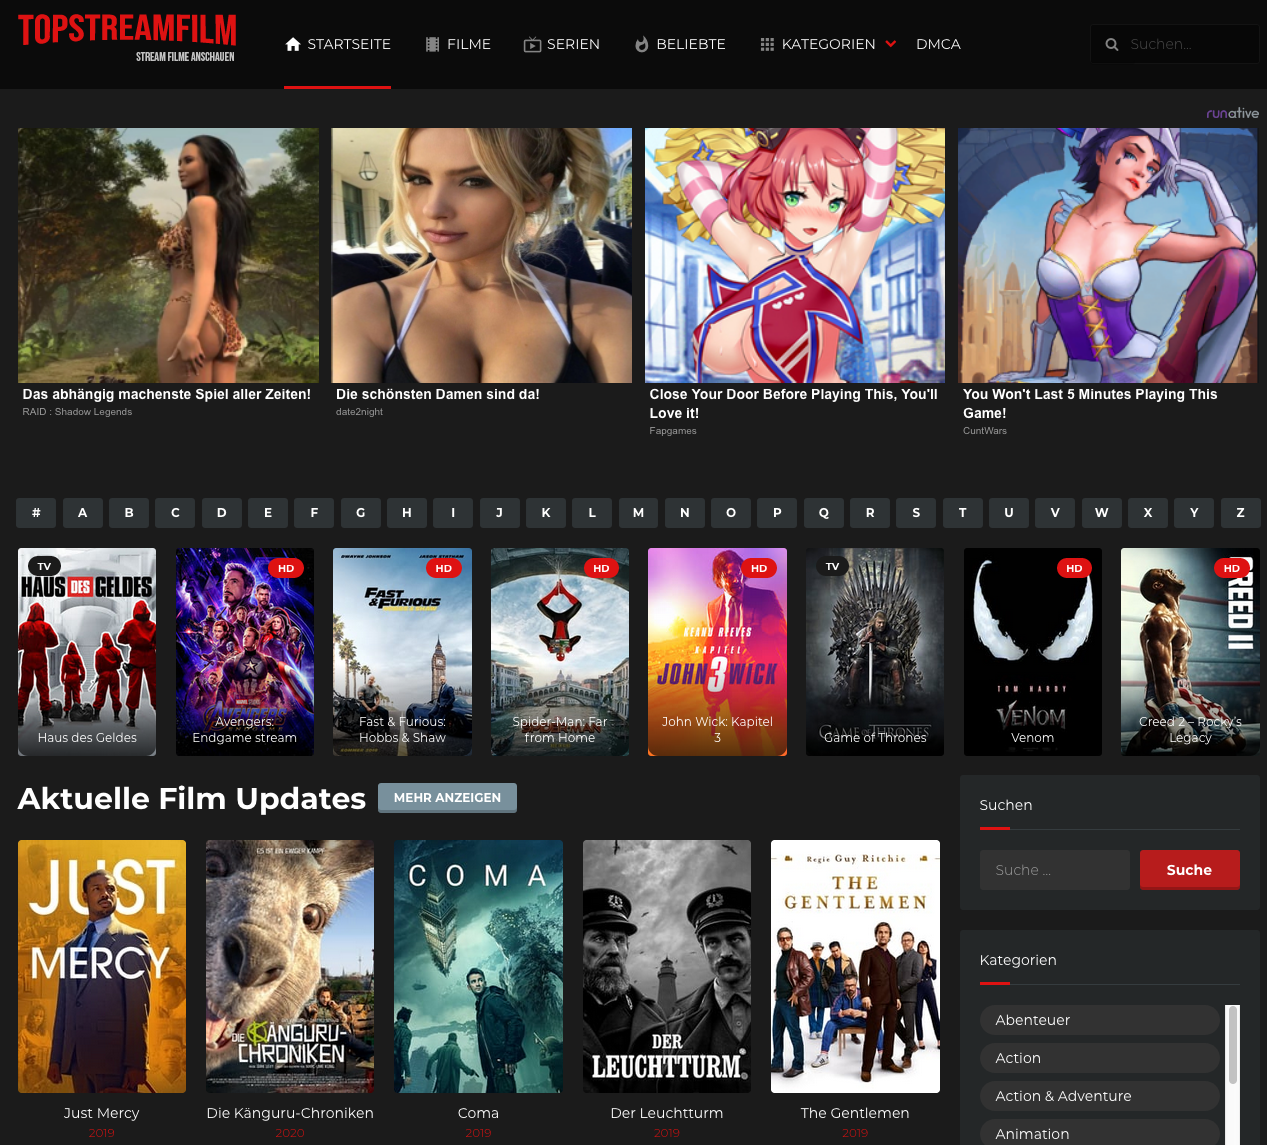Open the STARTSEITE menu item

tap(348, 44)
